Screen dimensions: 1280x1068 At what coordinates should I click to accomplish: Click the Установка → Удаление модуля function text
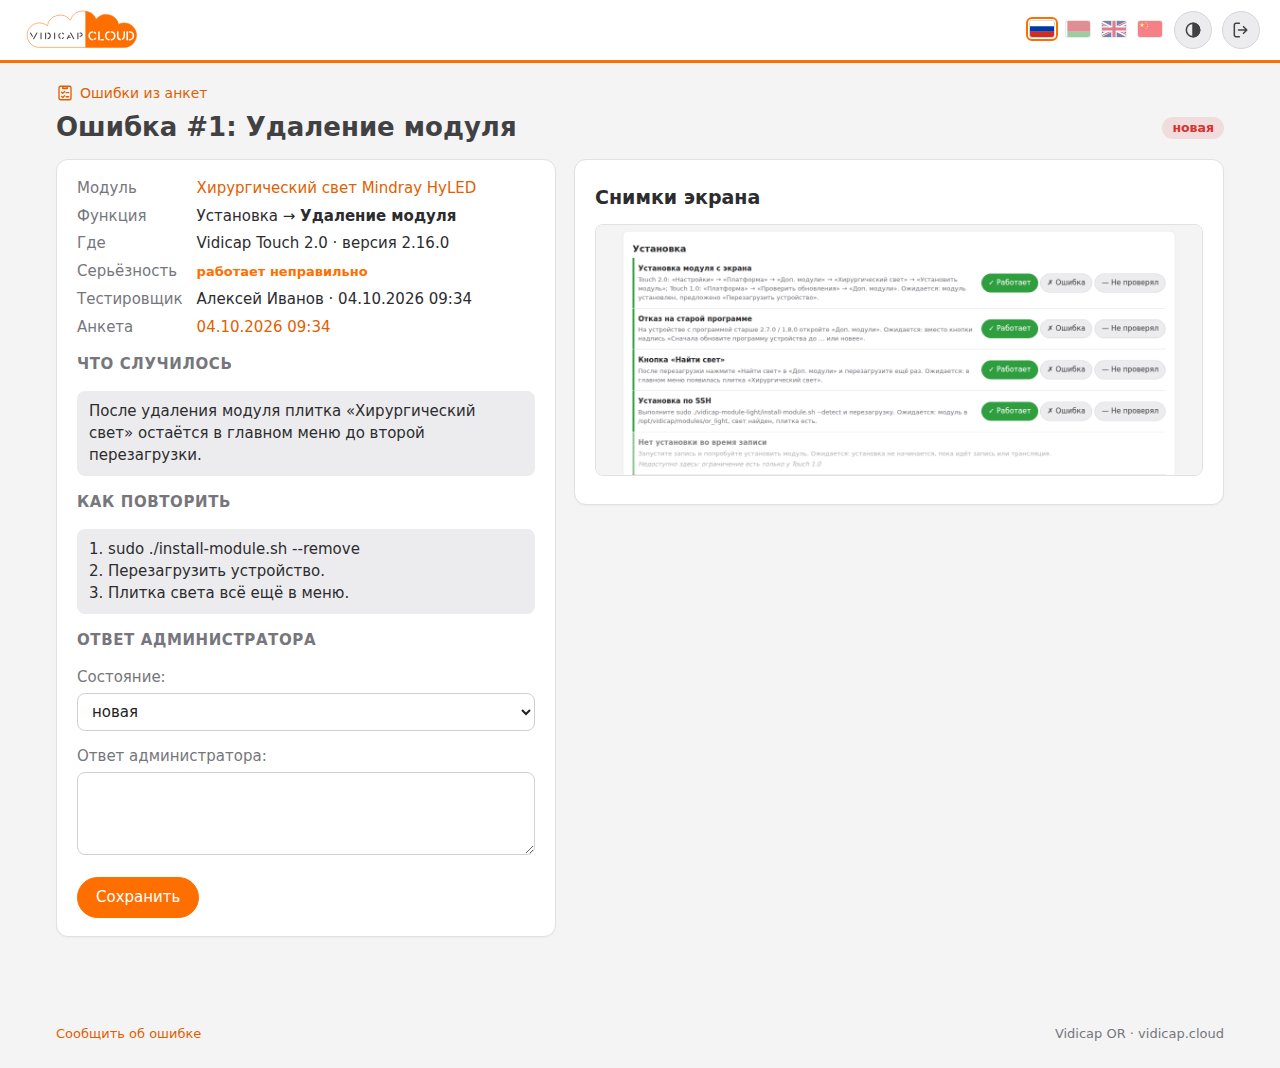click(x=326, y=215)
